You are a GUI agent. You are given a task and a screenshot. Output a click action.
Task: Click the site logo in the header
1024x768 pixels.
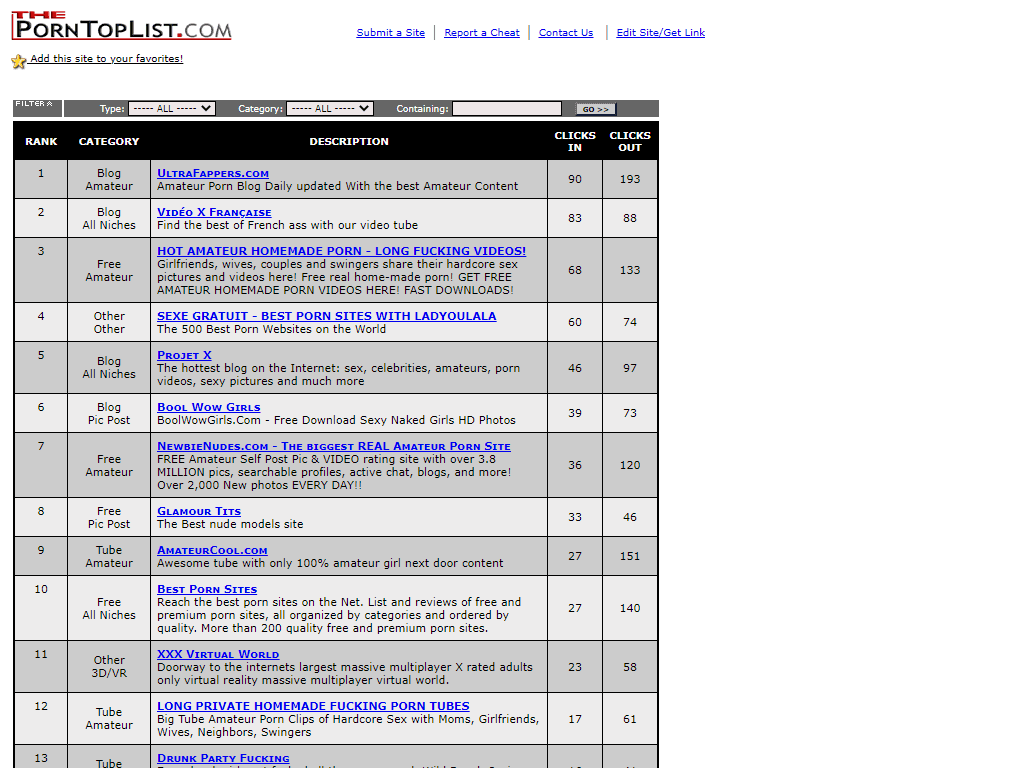pos(121,26)
